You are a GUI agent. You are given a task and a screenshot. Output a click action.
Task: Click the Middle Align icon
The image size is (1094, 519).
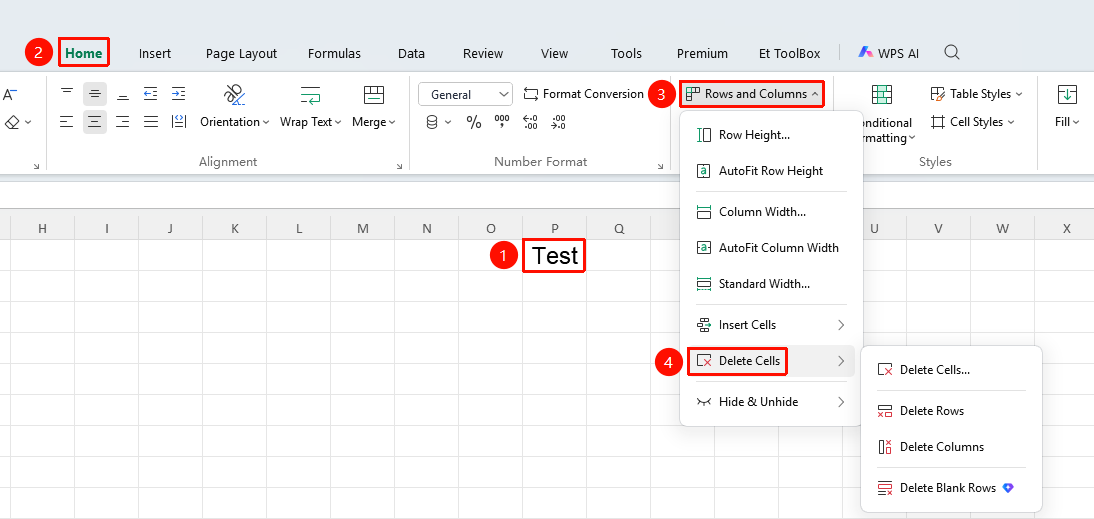[95, 93]
